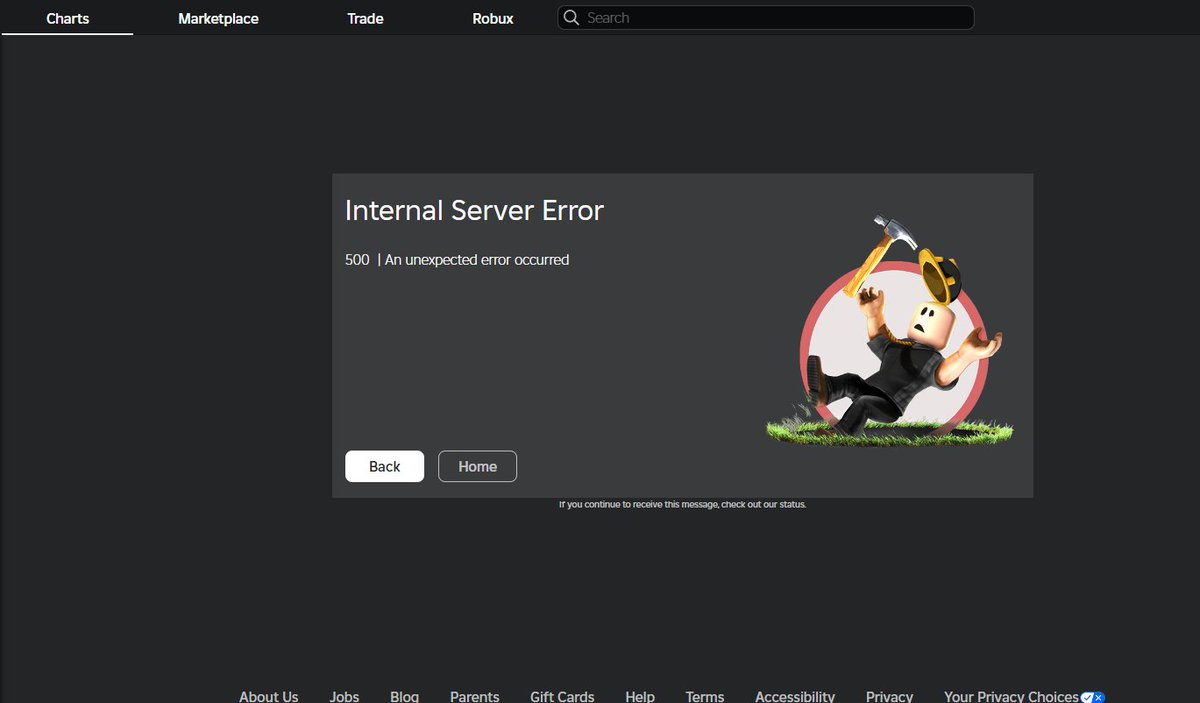Open Your Privacy Choices link
1200x703 pixels.
[x=1011, y=696]
